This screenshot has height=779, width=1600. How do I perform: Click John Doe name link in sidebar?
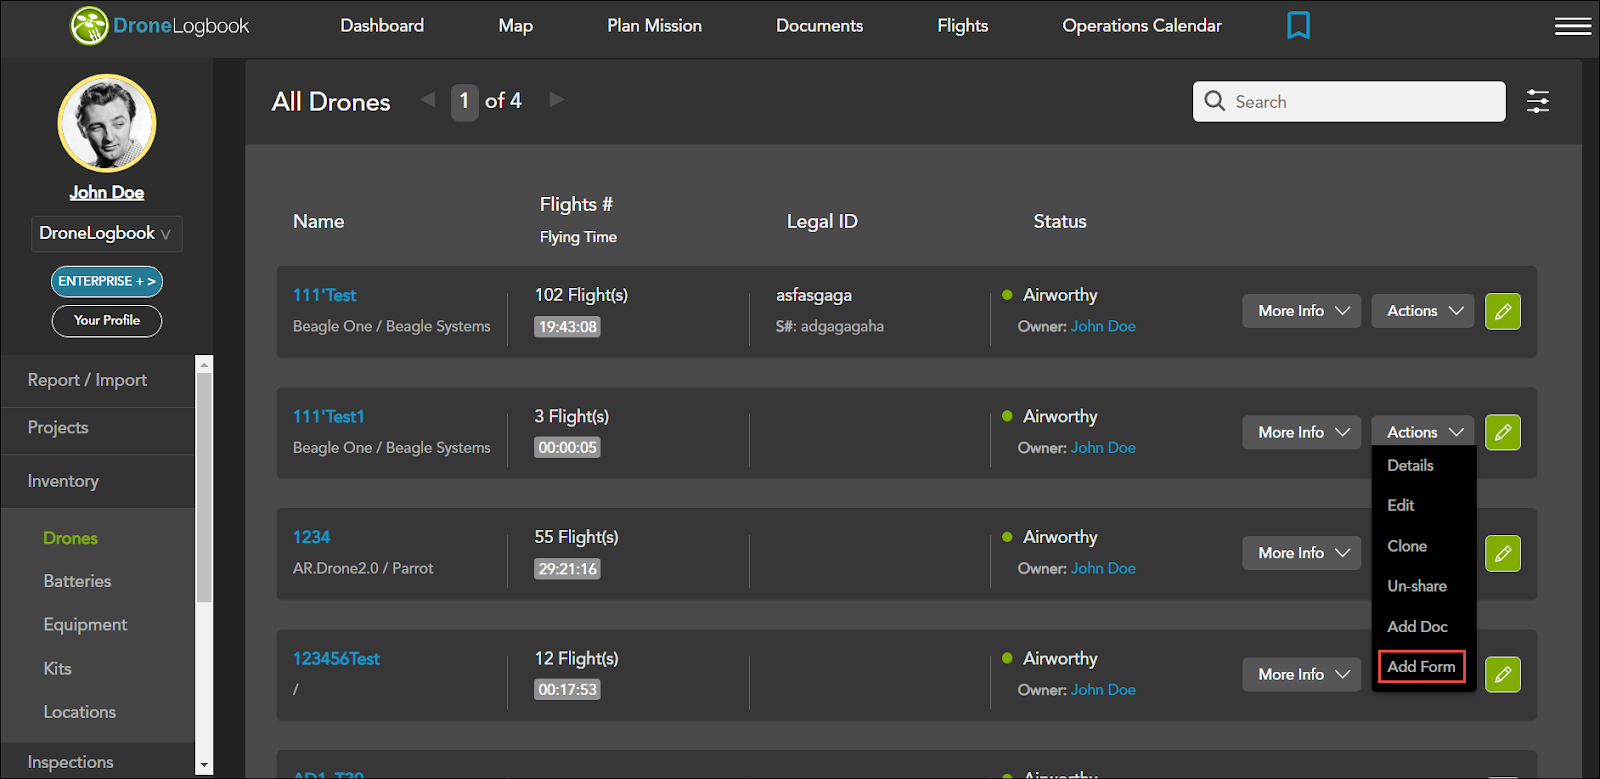[107, 192]
